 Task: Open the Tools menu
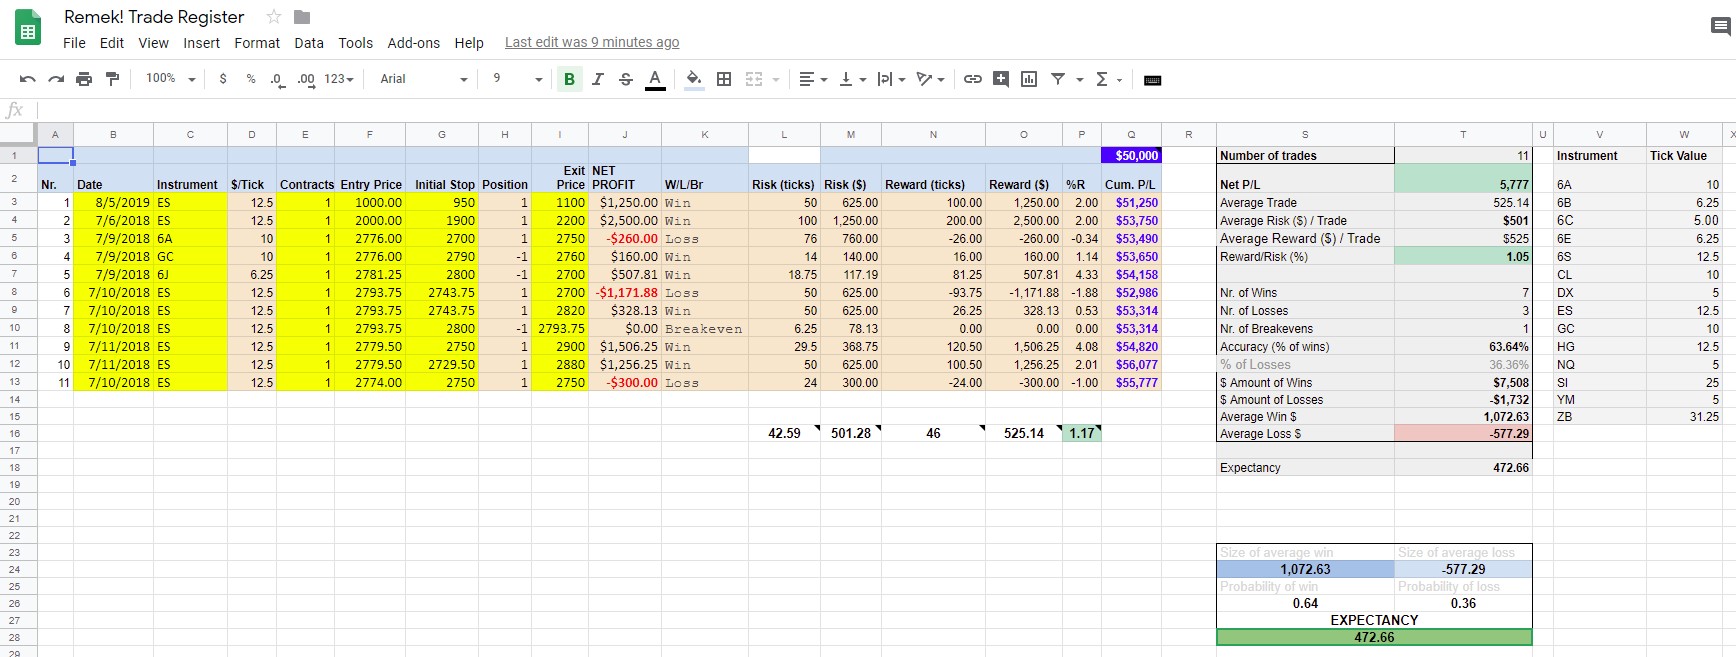355,43
